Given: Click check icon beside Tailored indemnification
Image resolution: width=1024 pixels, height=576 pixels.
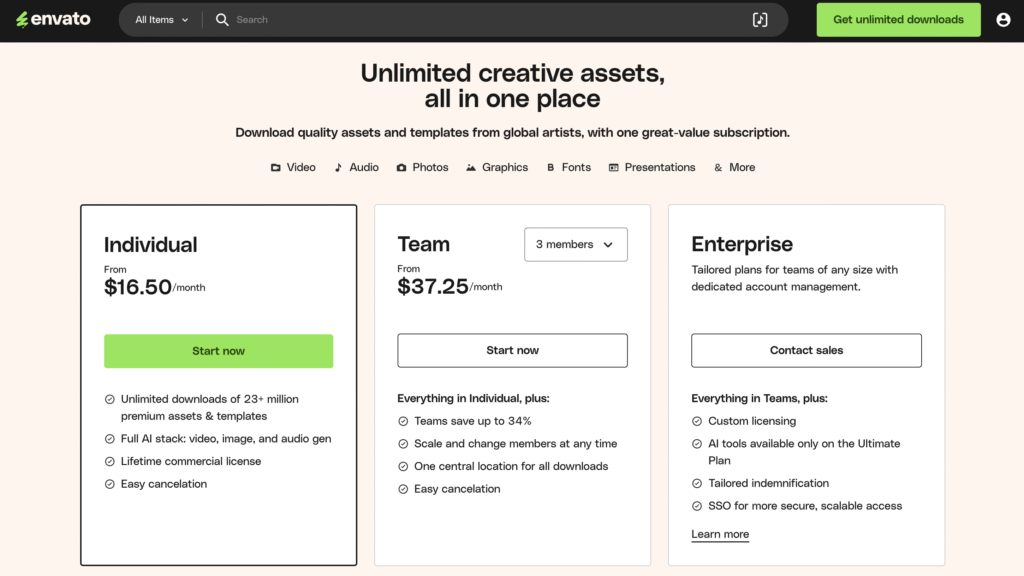Looking at the screenshot, I should pyautogui.click(x=697, y=484).
